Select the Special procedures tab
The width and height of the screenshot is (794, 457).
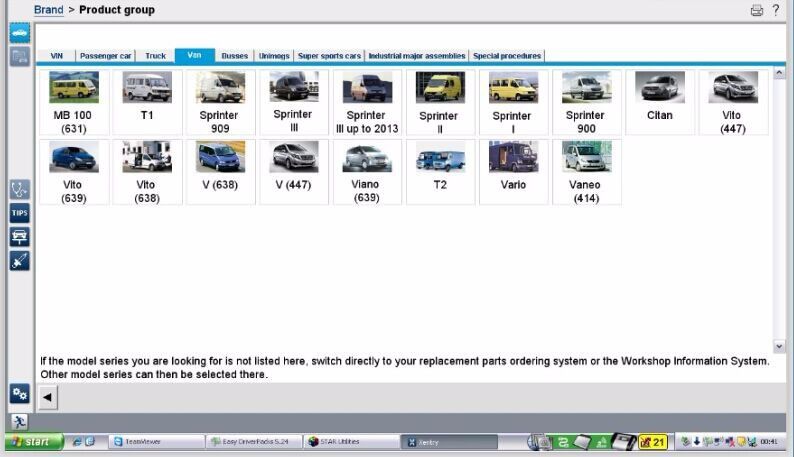tap(507, 56)
